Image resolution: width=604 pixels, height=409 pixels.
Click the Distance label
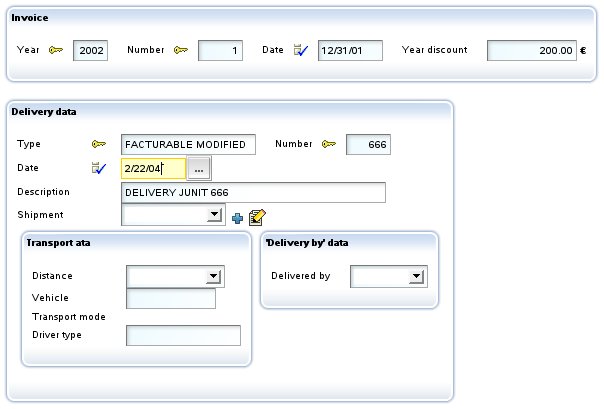coord(52,276)
